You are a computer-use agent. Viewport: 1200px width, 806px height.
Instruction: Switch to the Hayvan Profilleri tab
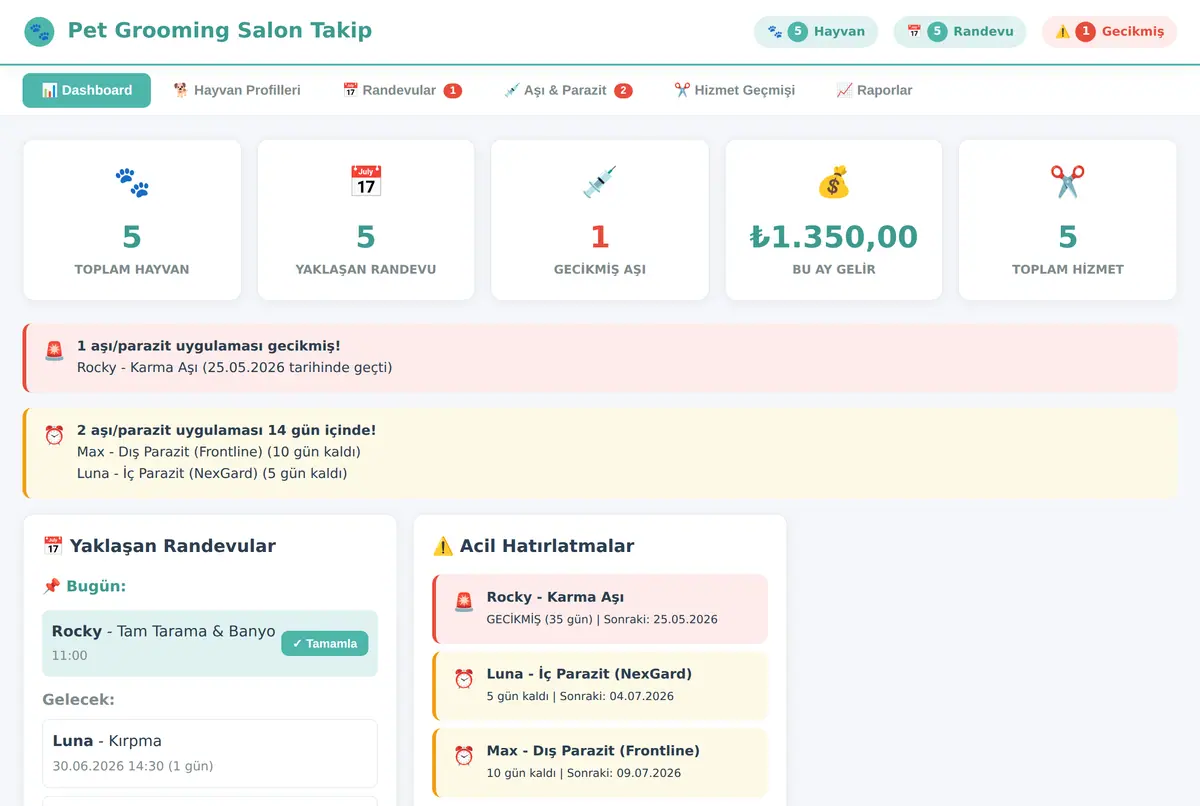tap(237, 90)
